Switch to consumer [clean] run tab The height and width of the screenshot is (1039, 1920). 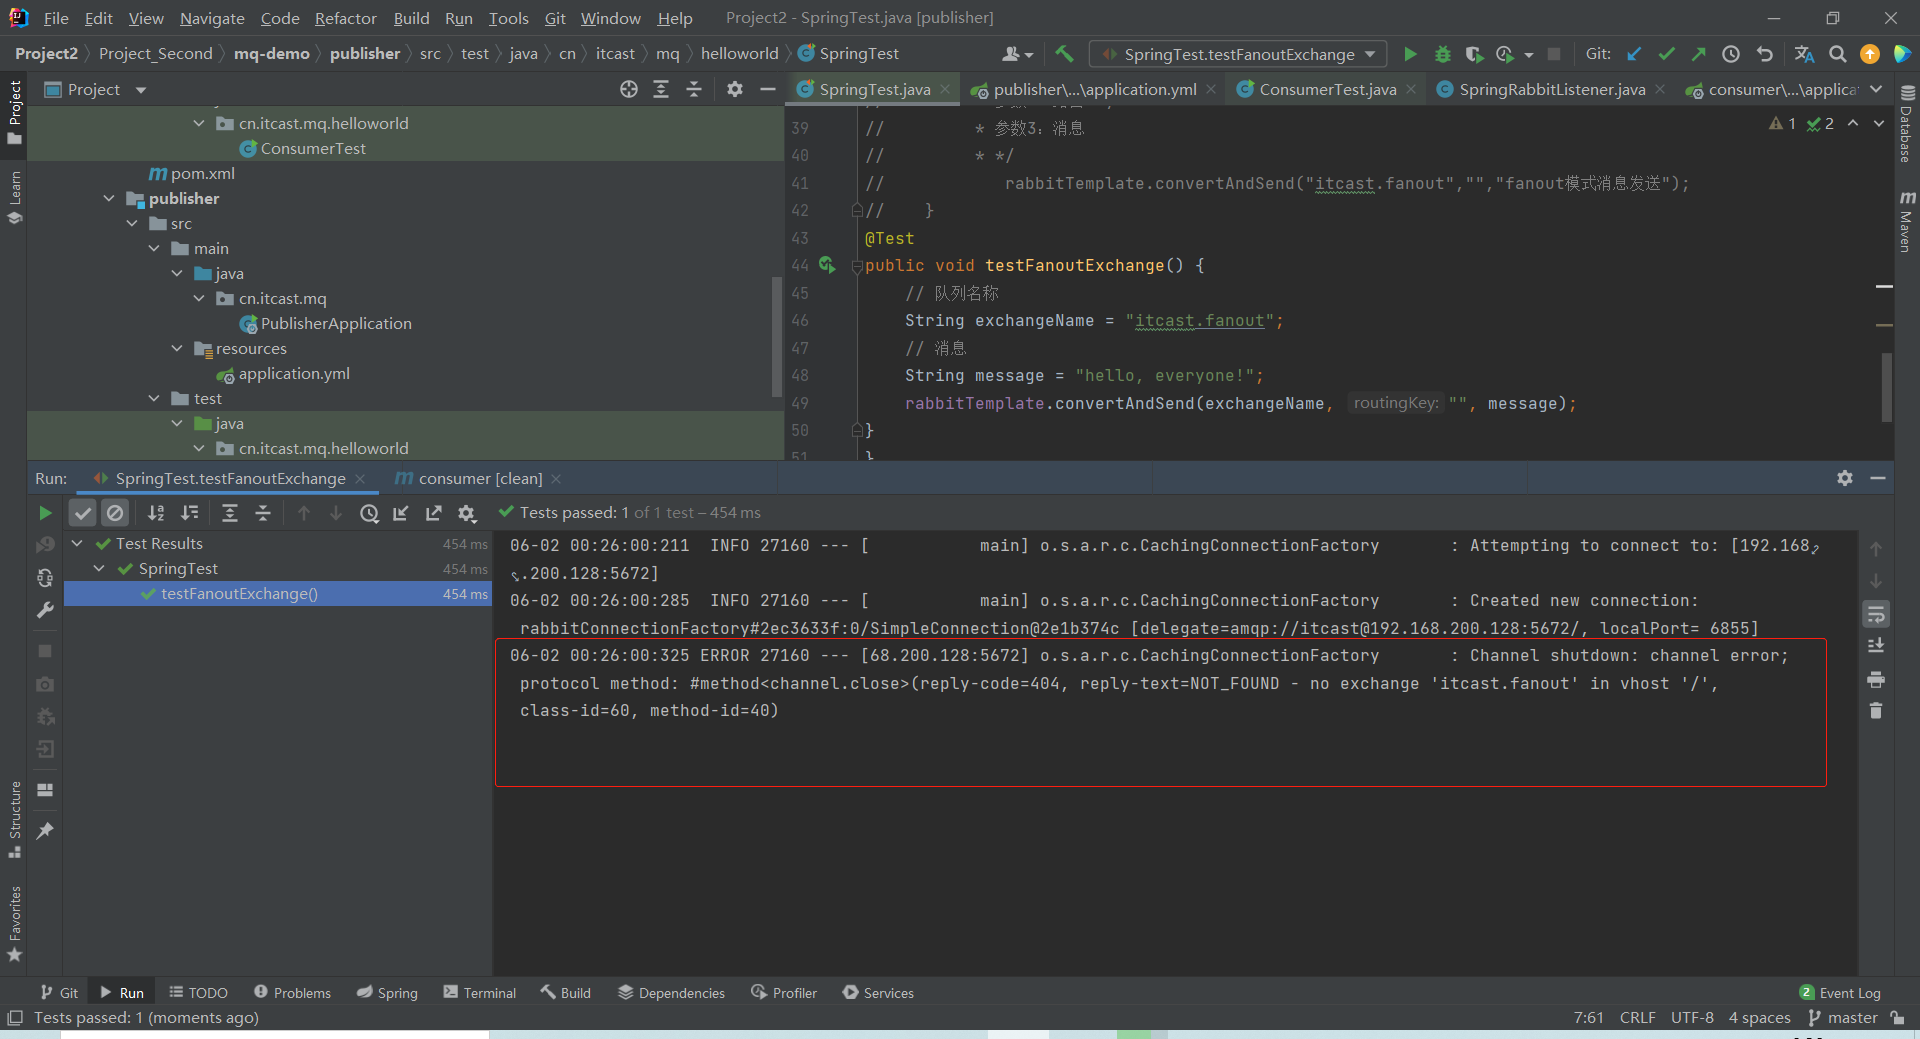pos(480,479)
